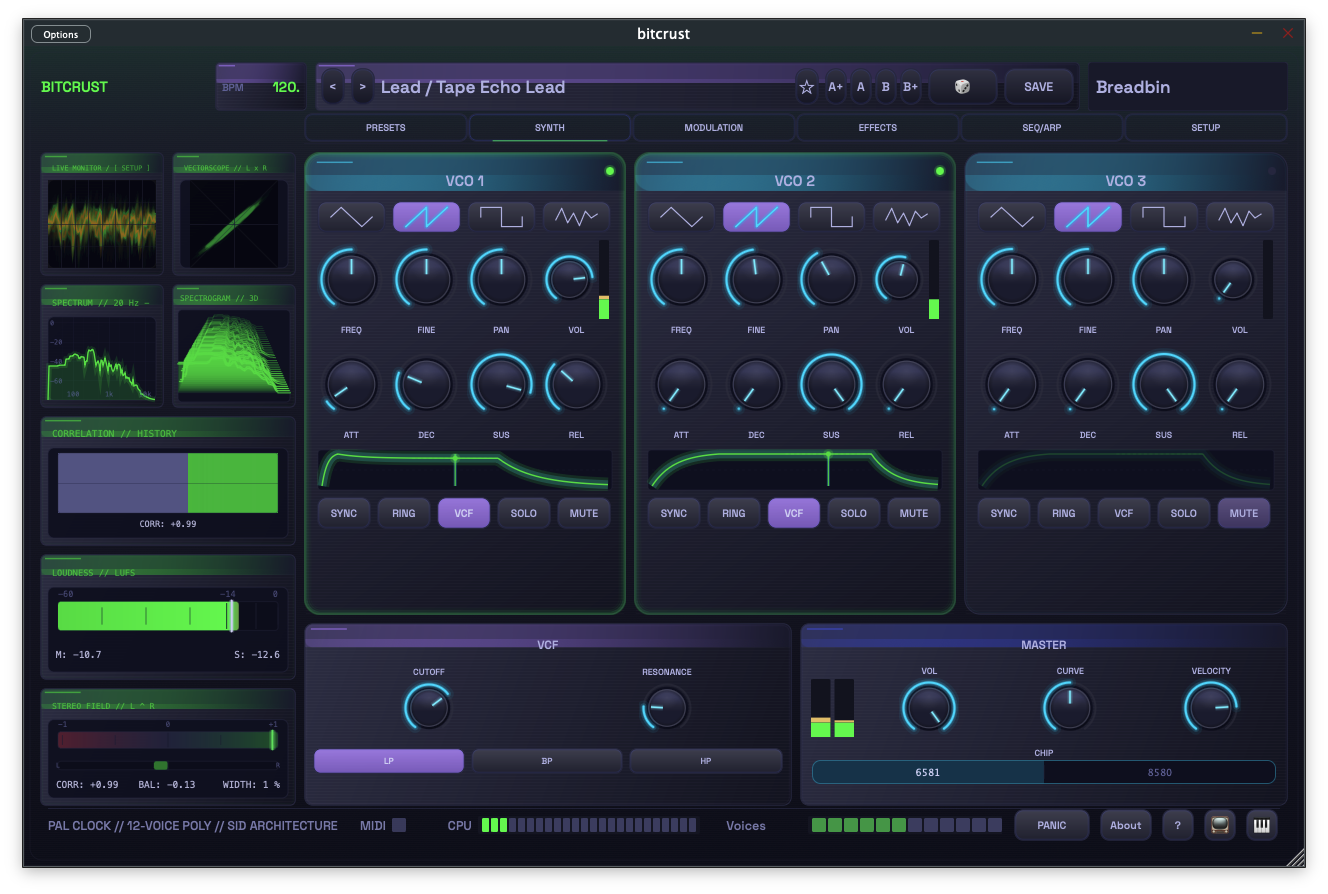Open help via the question mark icon
The height and width of the screenshot is (894, 1328).
tap(1177, 825)
